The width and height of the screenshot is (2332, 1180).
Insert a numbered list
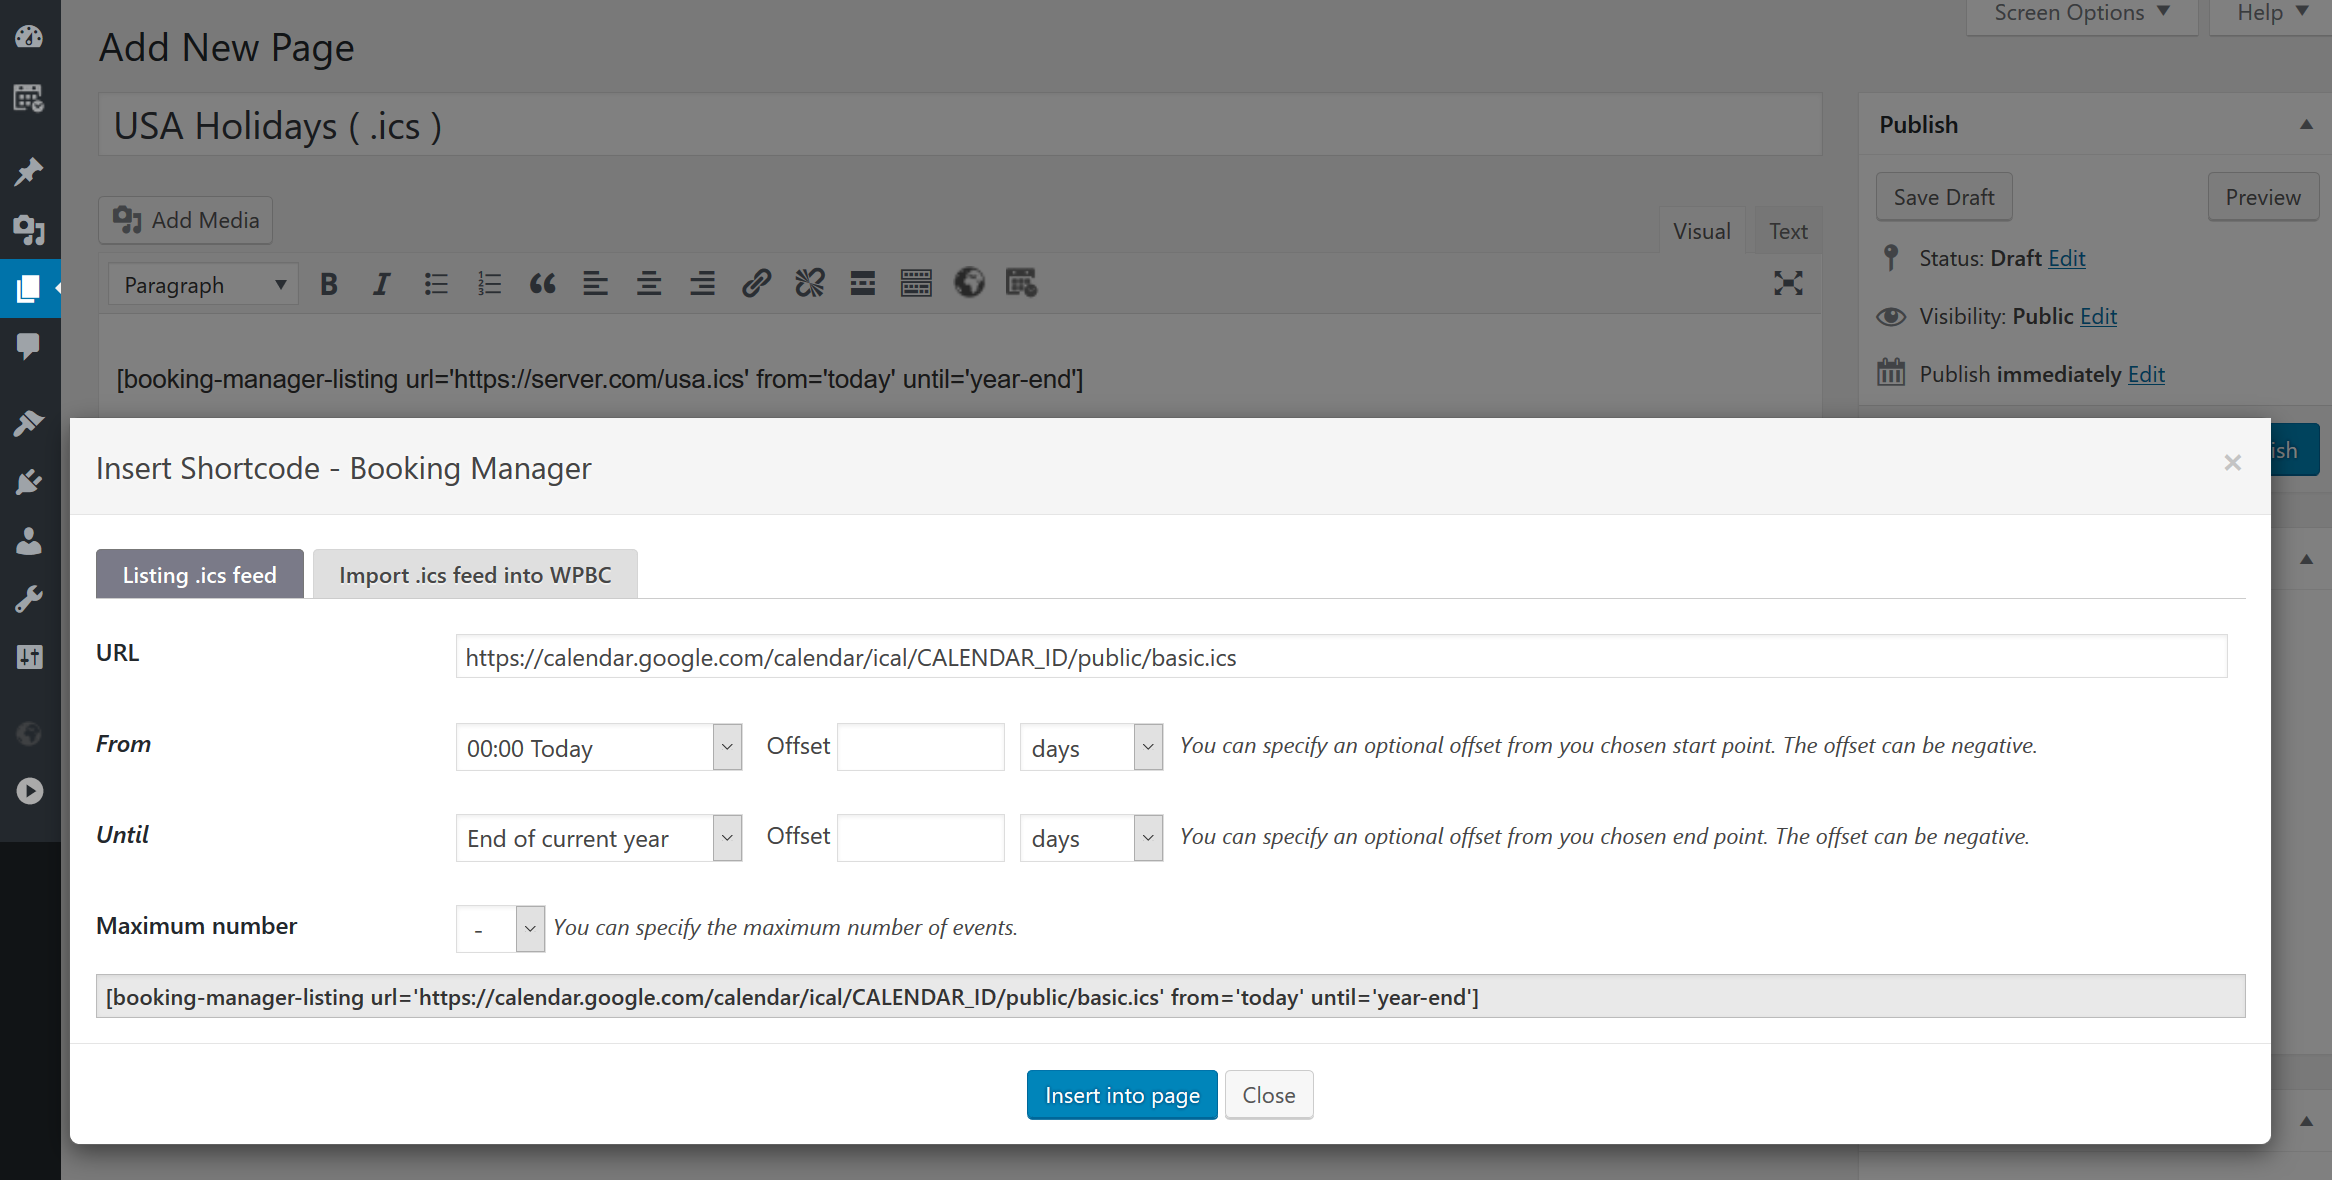[489, 284]
